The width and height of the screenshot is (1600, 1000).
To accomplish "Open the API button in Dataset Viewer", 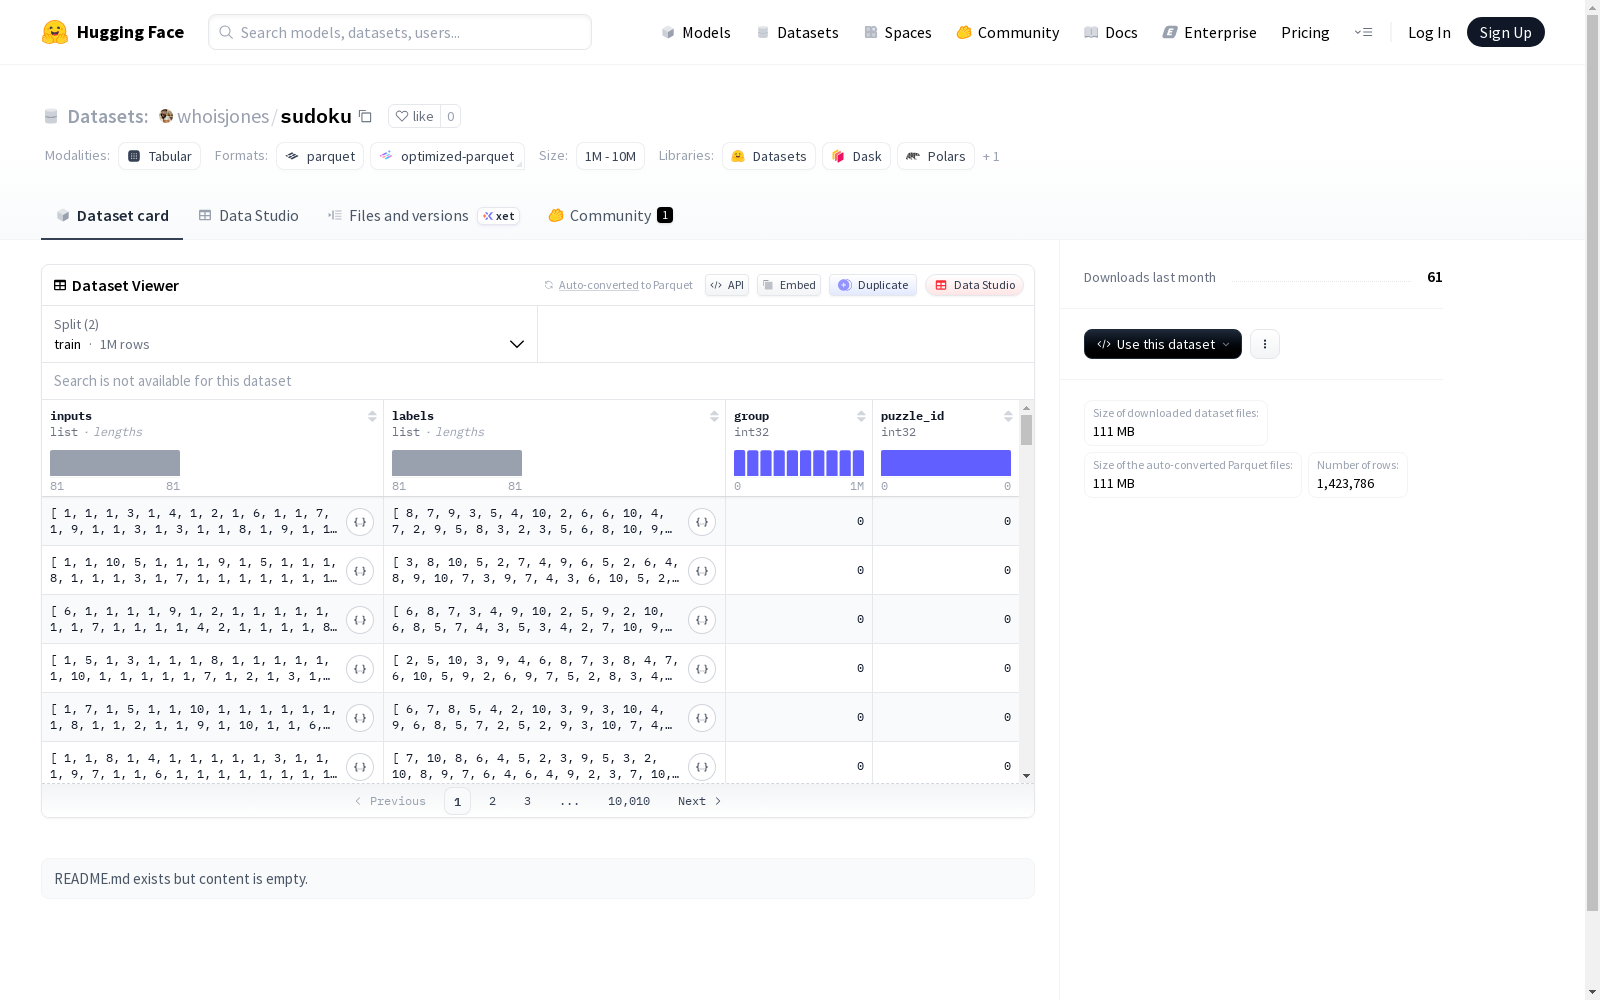I will [727, 285].
